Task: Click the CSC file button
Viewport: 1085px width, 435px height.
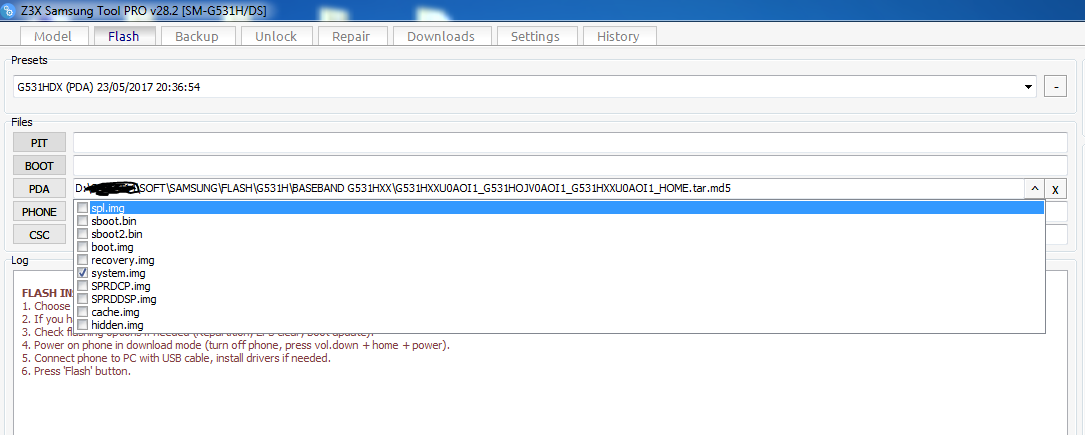Action: click(39, 235)
